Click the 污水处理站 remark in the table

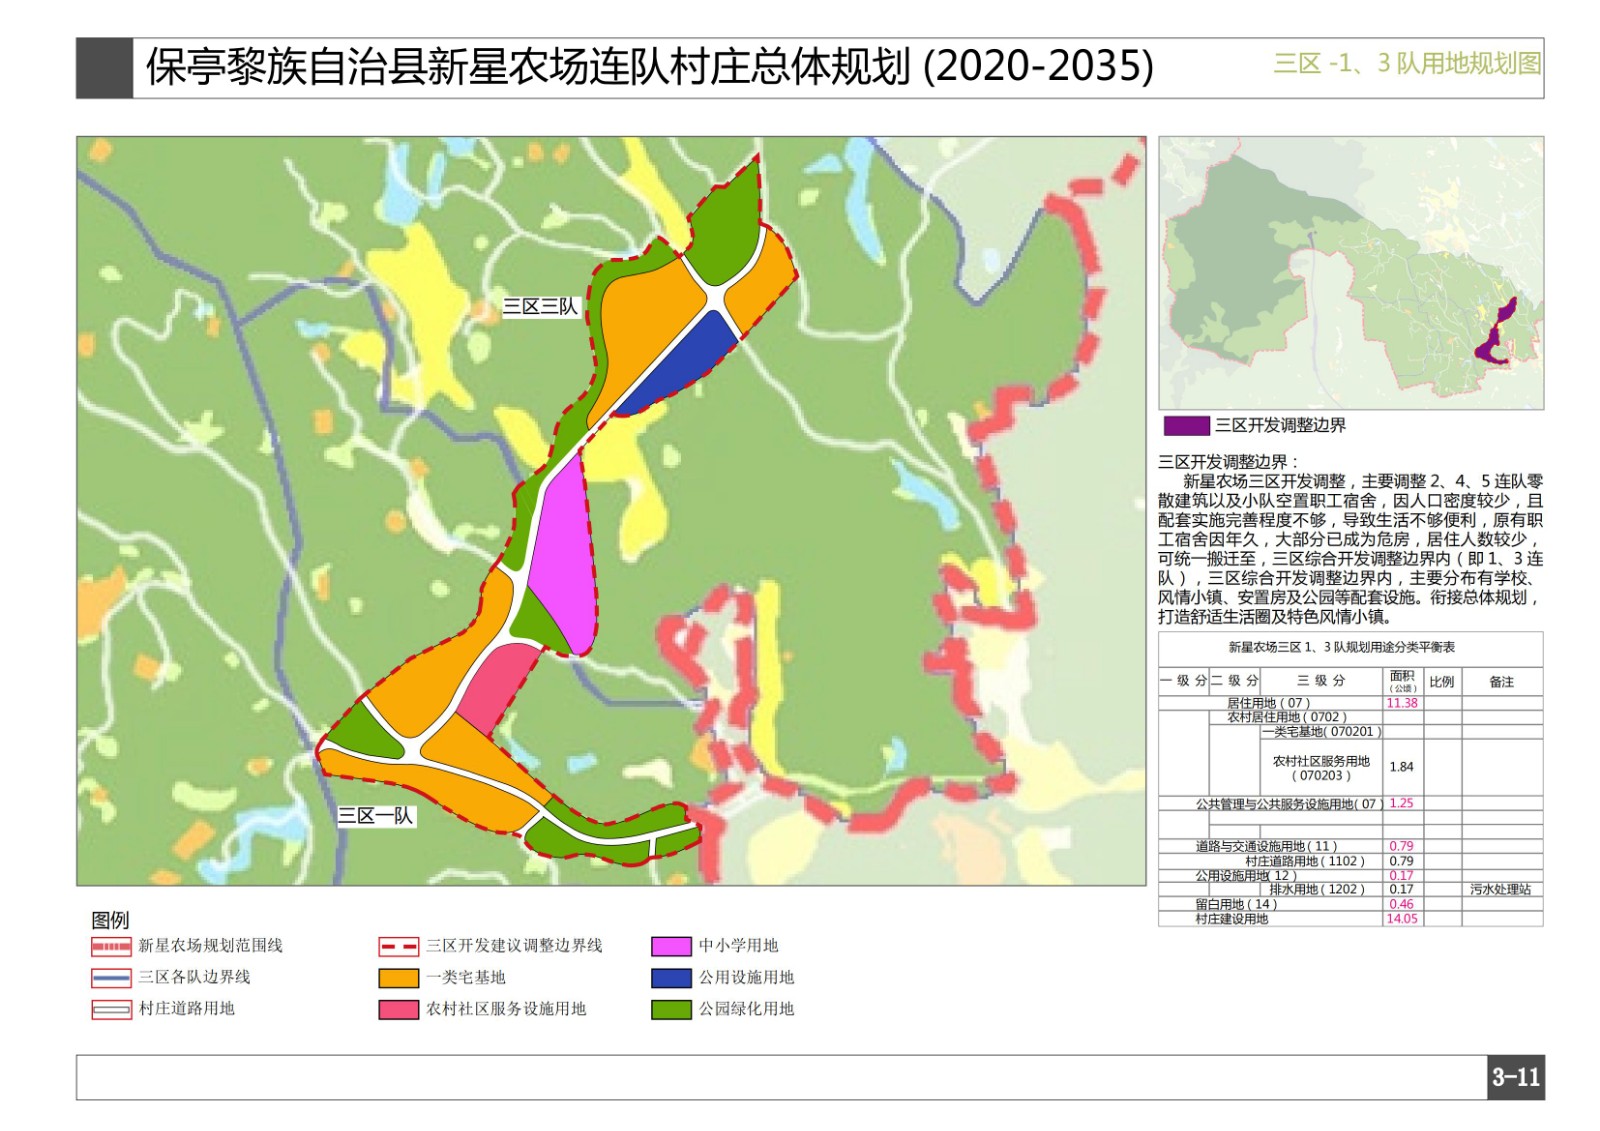pos(1500,889)
